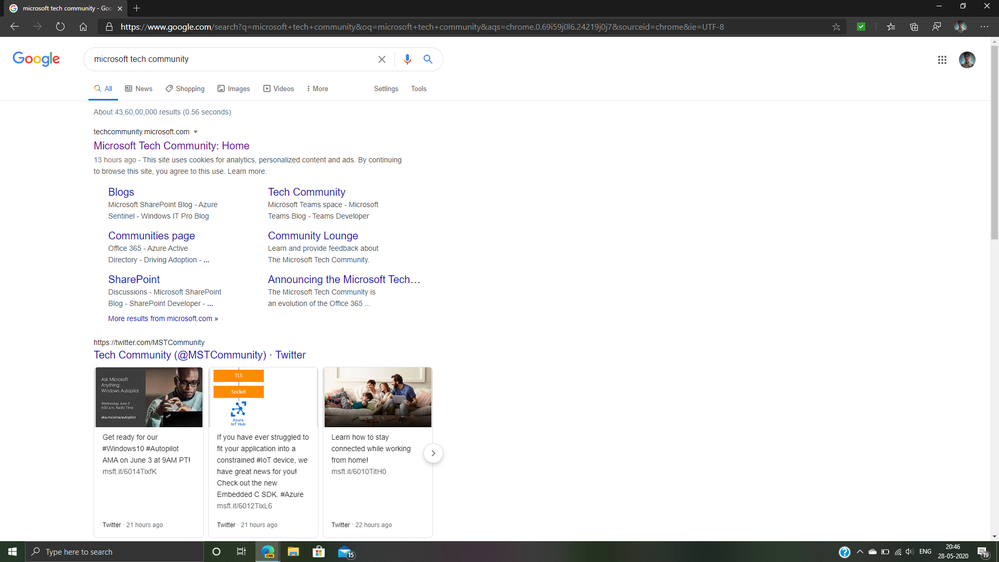Open the ENG language indicator
999x562 pixels.
(925, 552)
